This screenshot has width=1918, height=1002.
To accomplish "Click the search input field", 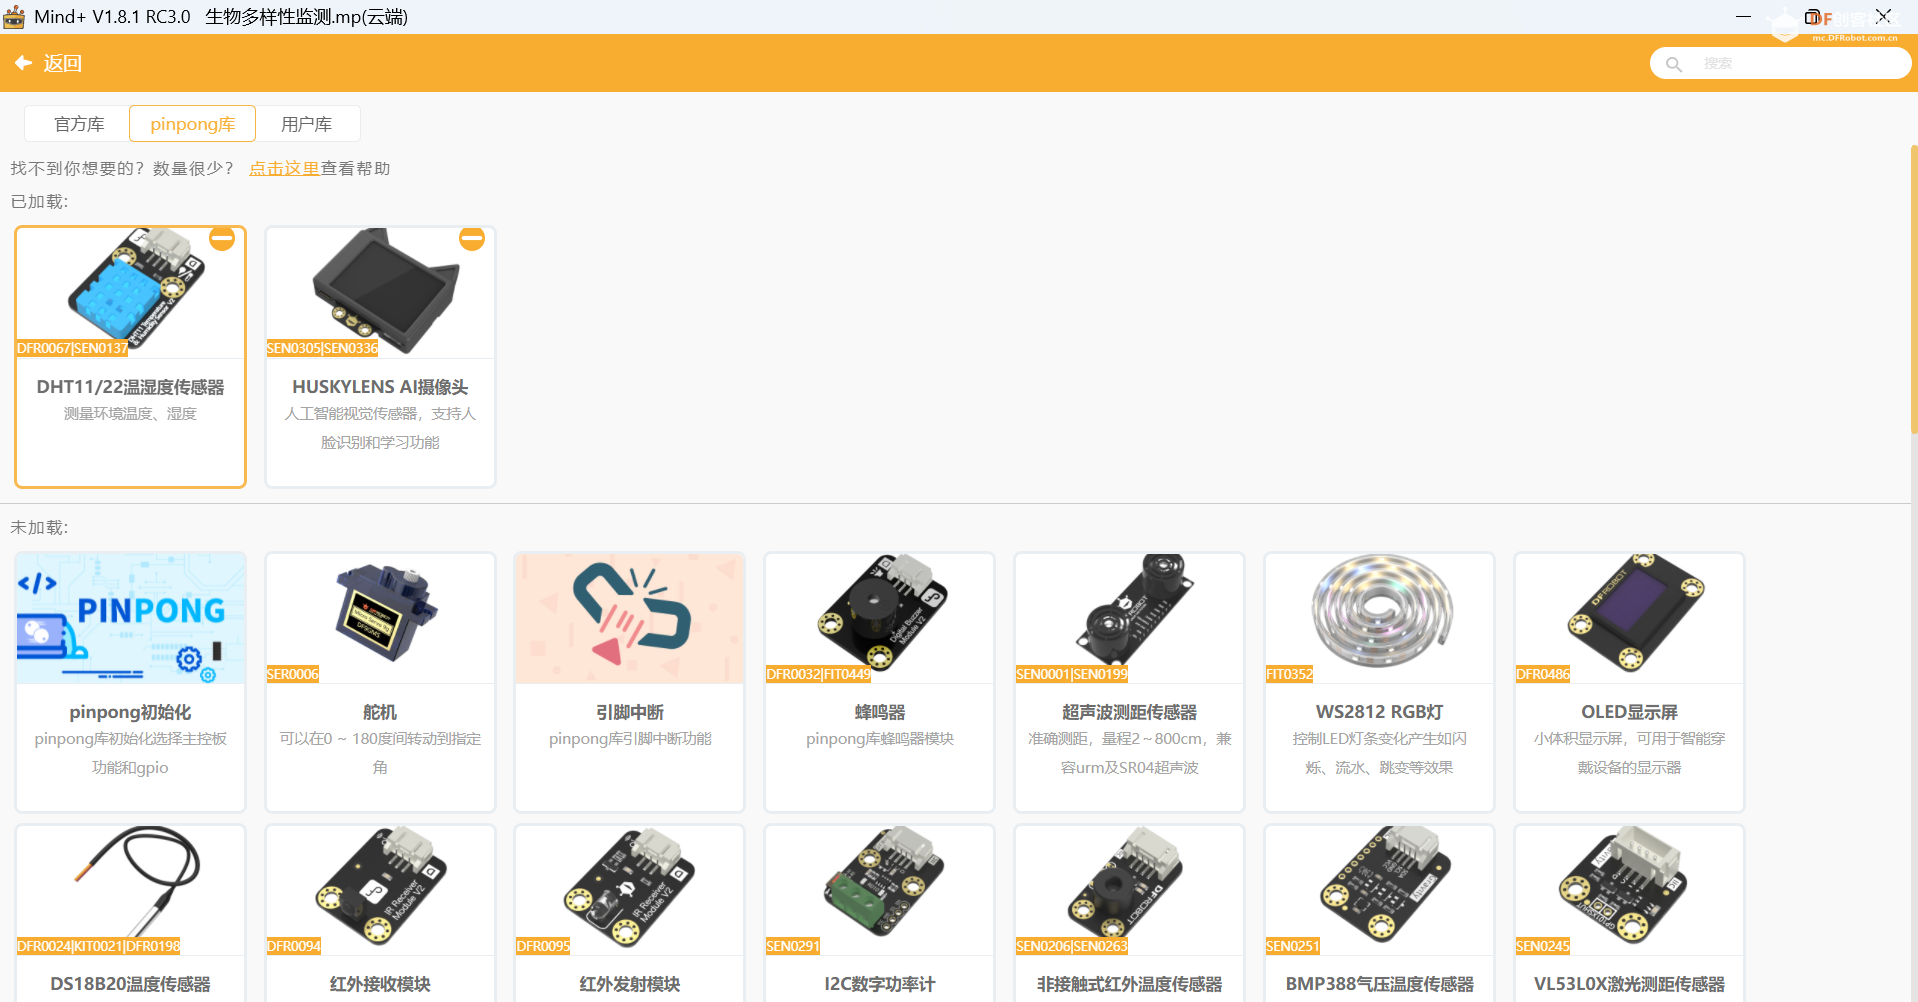I will pos(1780,63).
